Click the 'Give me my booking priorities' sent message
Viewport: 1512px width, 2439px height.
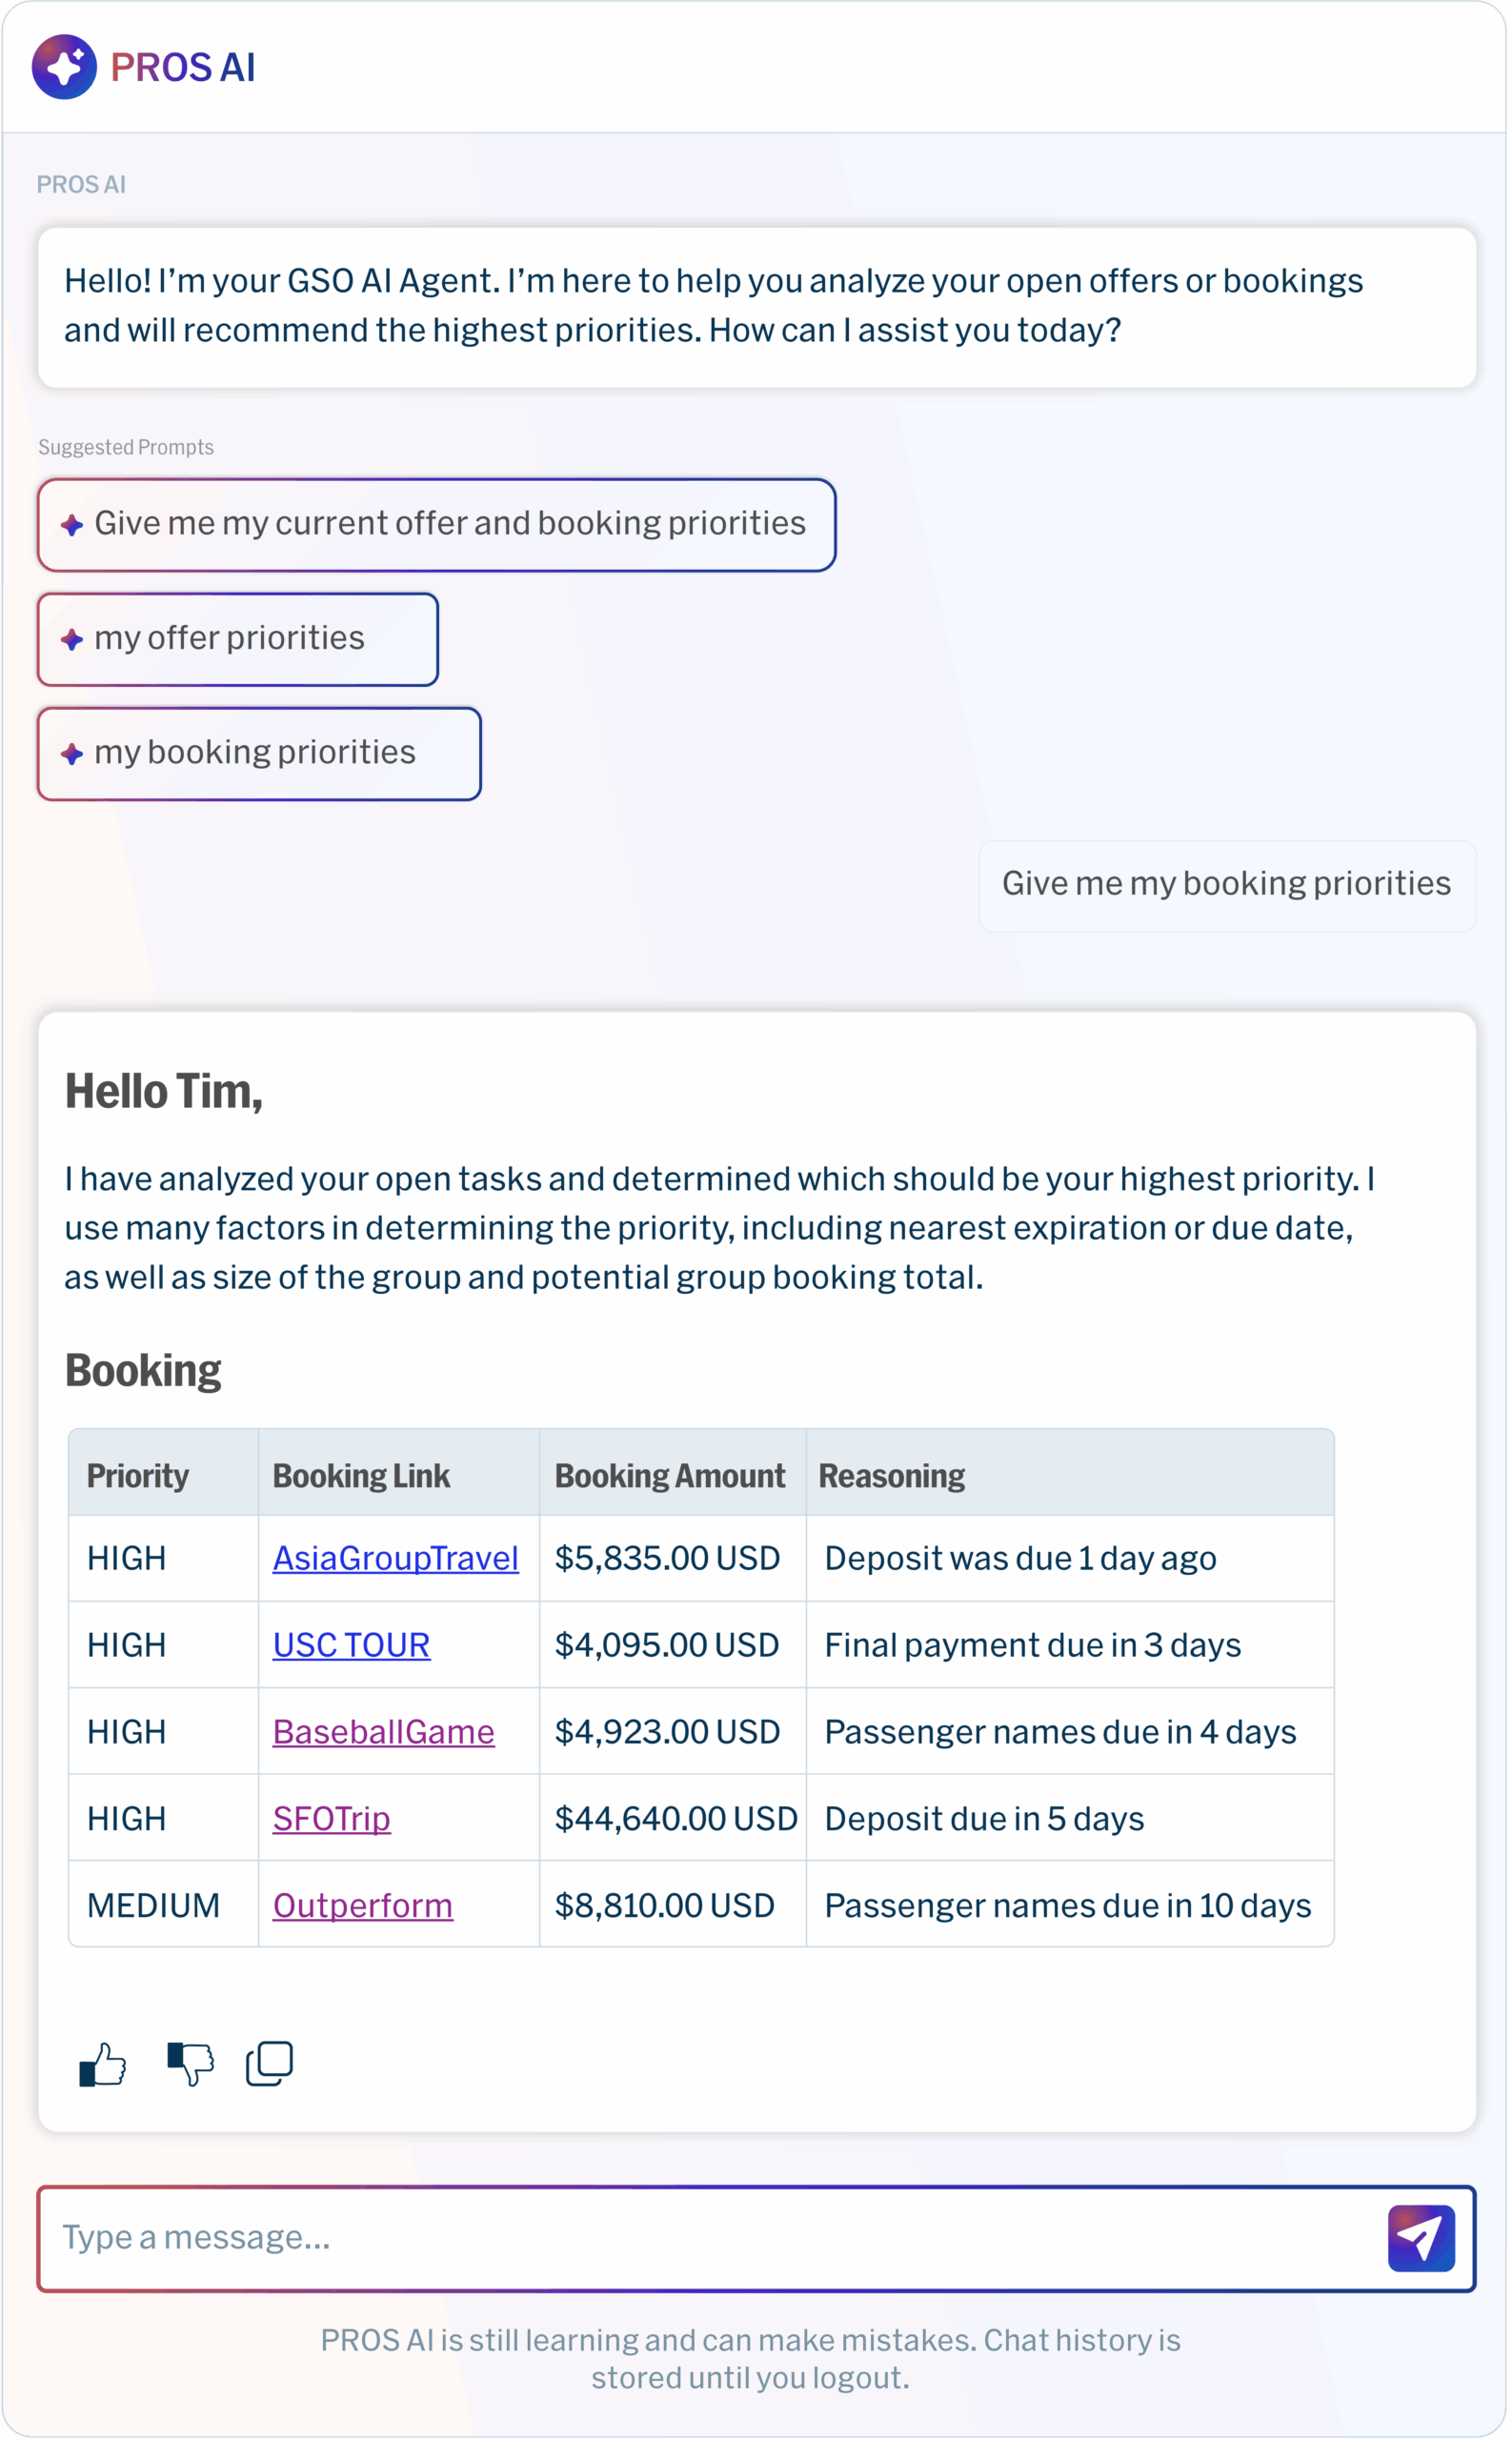(x=1226, y=884)
